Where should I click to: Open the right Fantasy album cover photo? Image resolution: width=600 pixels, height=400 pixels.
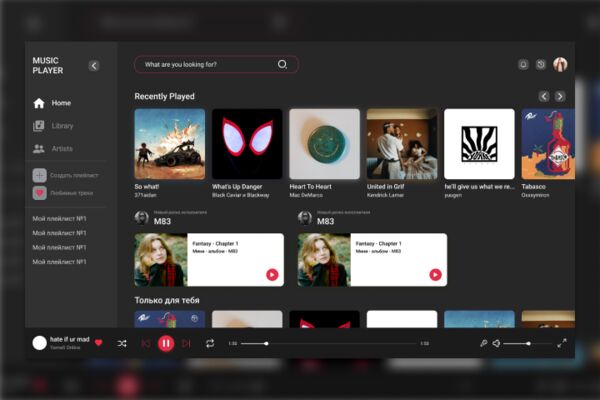324,260
